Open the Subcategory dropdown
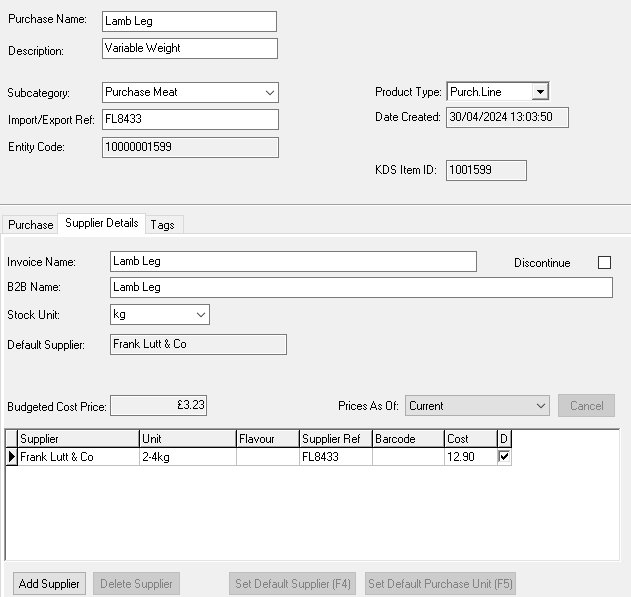The width and height of the screenshot is (631, 597). point(270,93)
